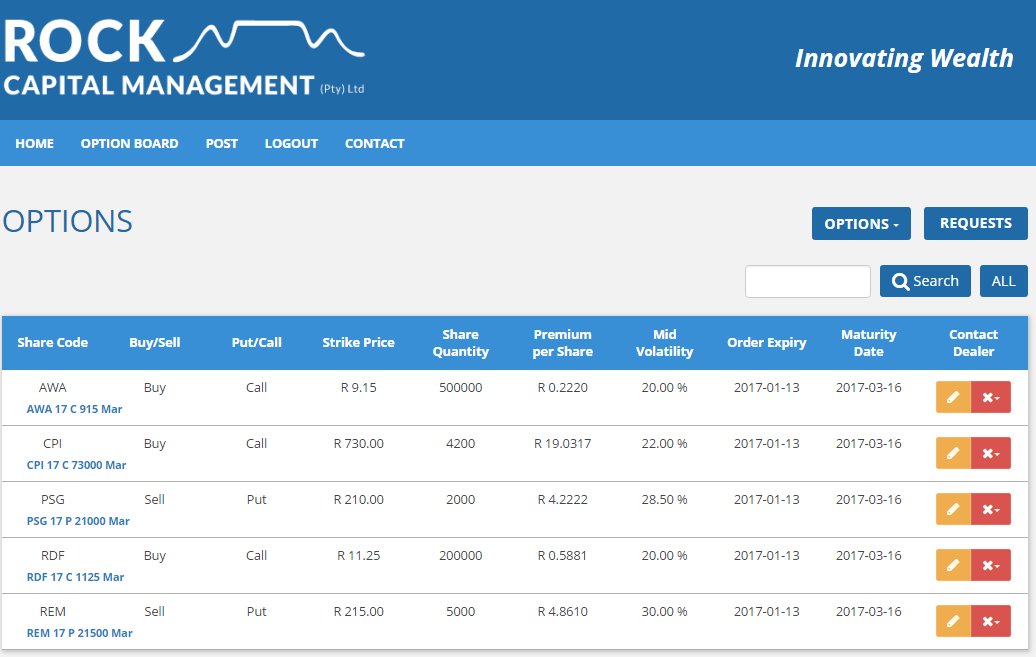This screenshot has width=1036, height=657.
Task: Open the red delete dropdown for AWA row
Action: pos(990,397)
